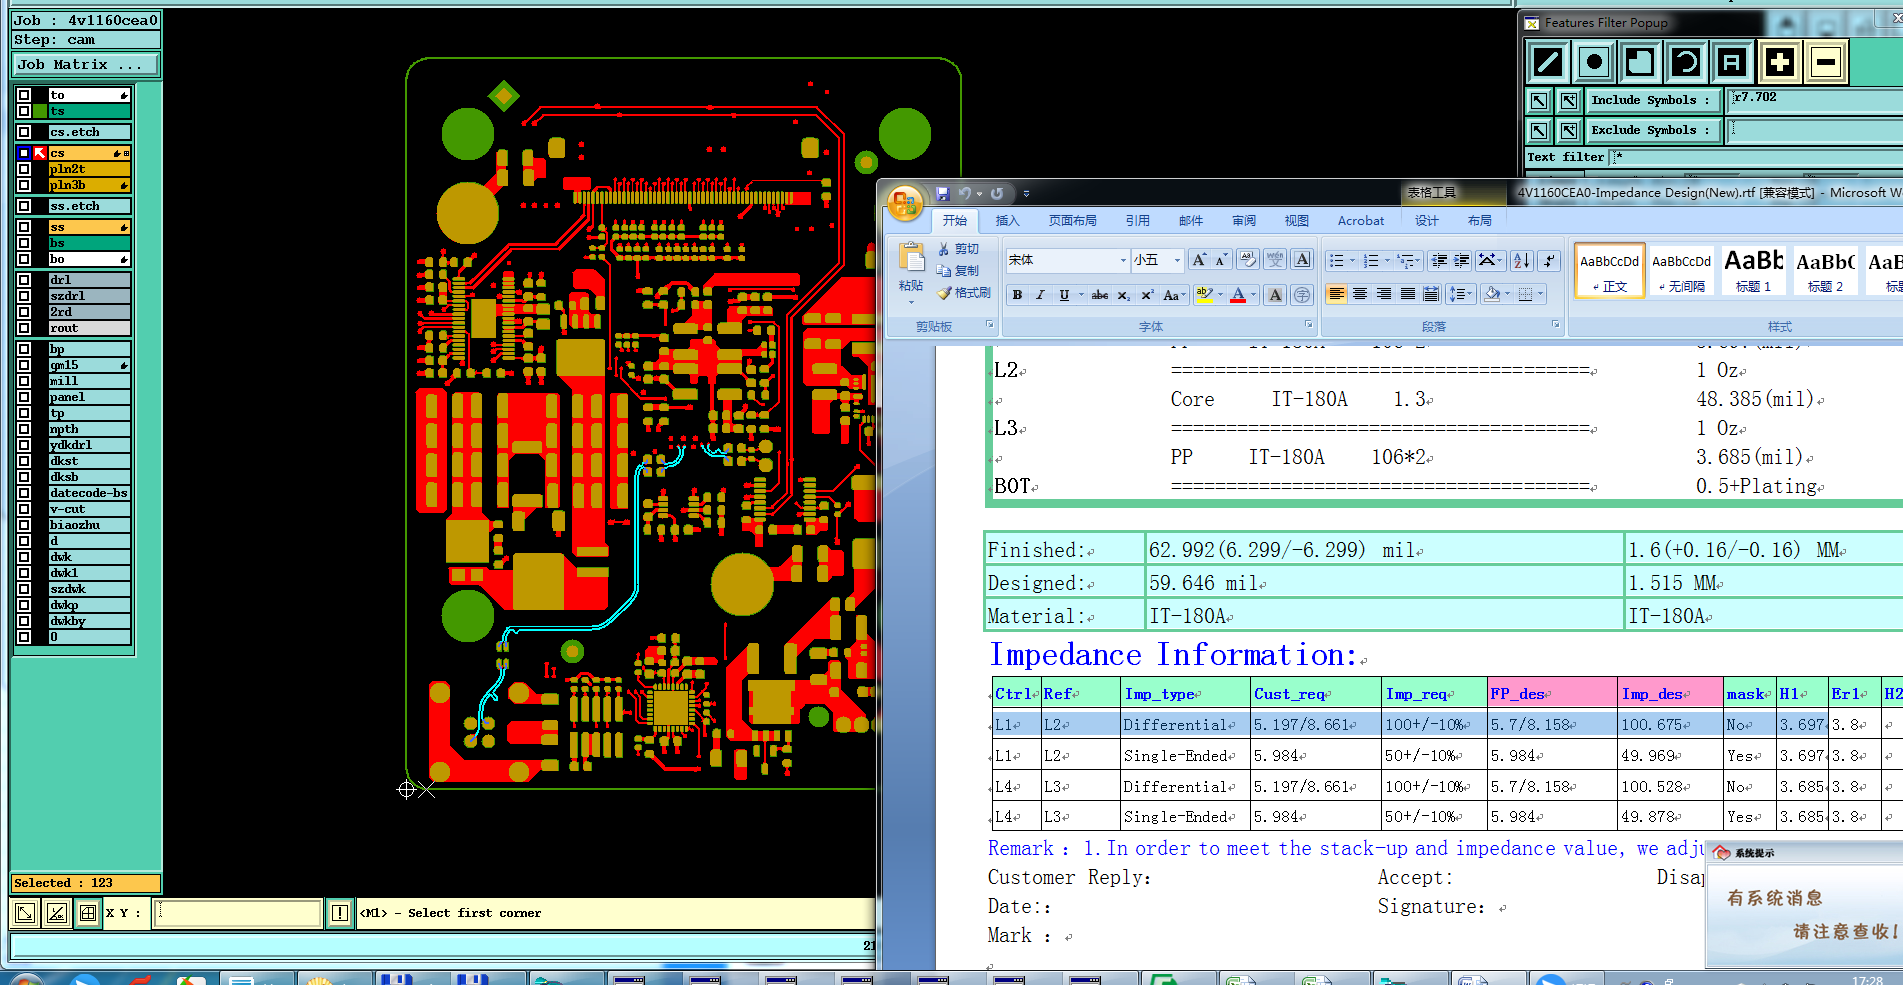Click the arc feature filter icon

[x=1686, y=62]
